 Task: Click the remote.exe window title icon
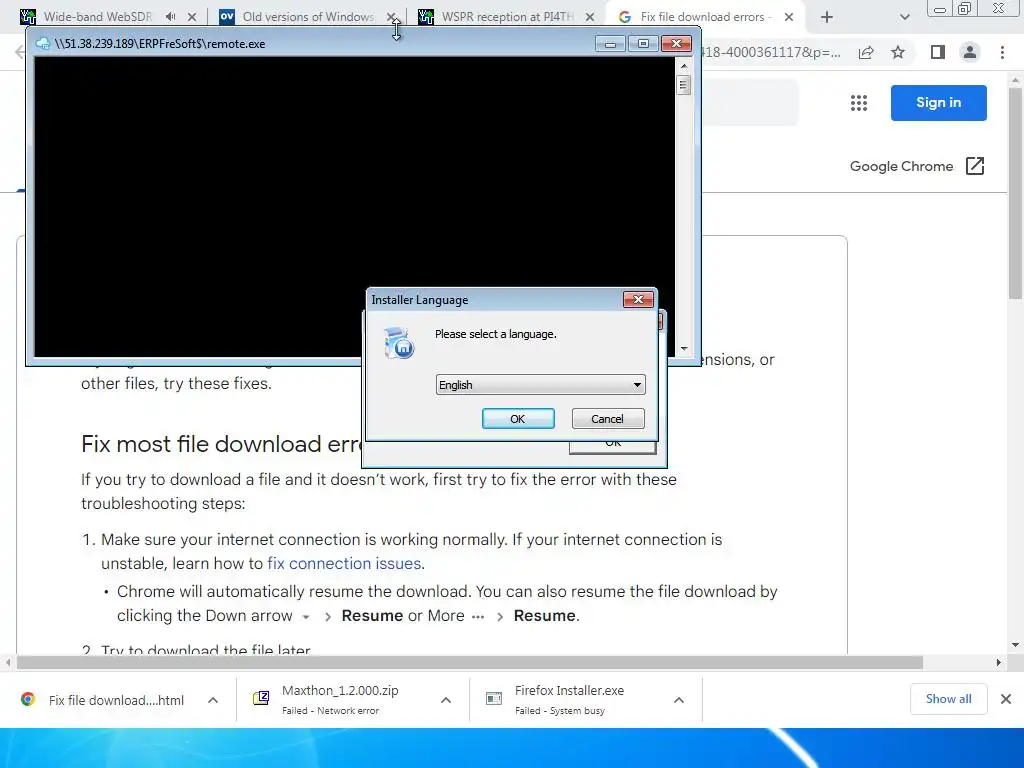pos(43,44)
